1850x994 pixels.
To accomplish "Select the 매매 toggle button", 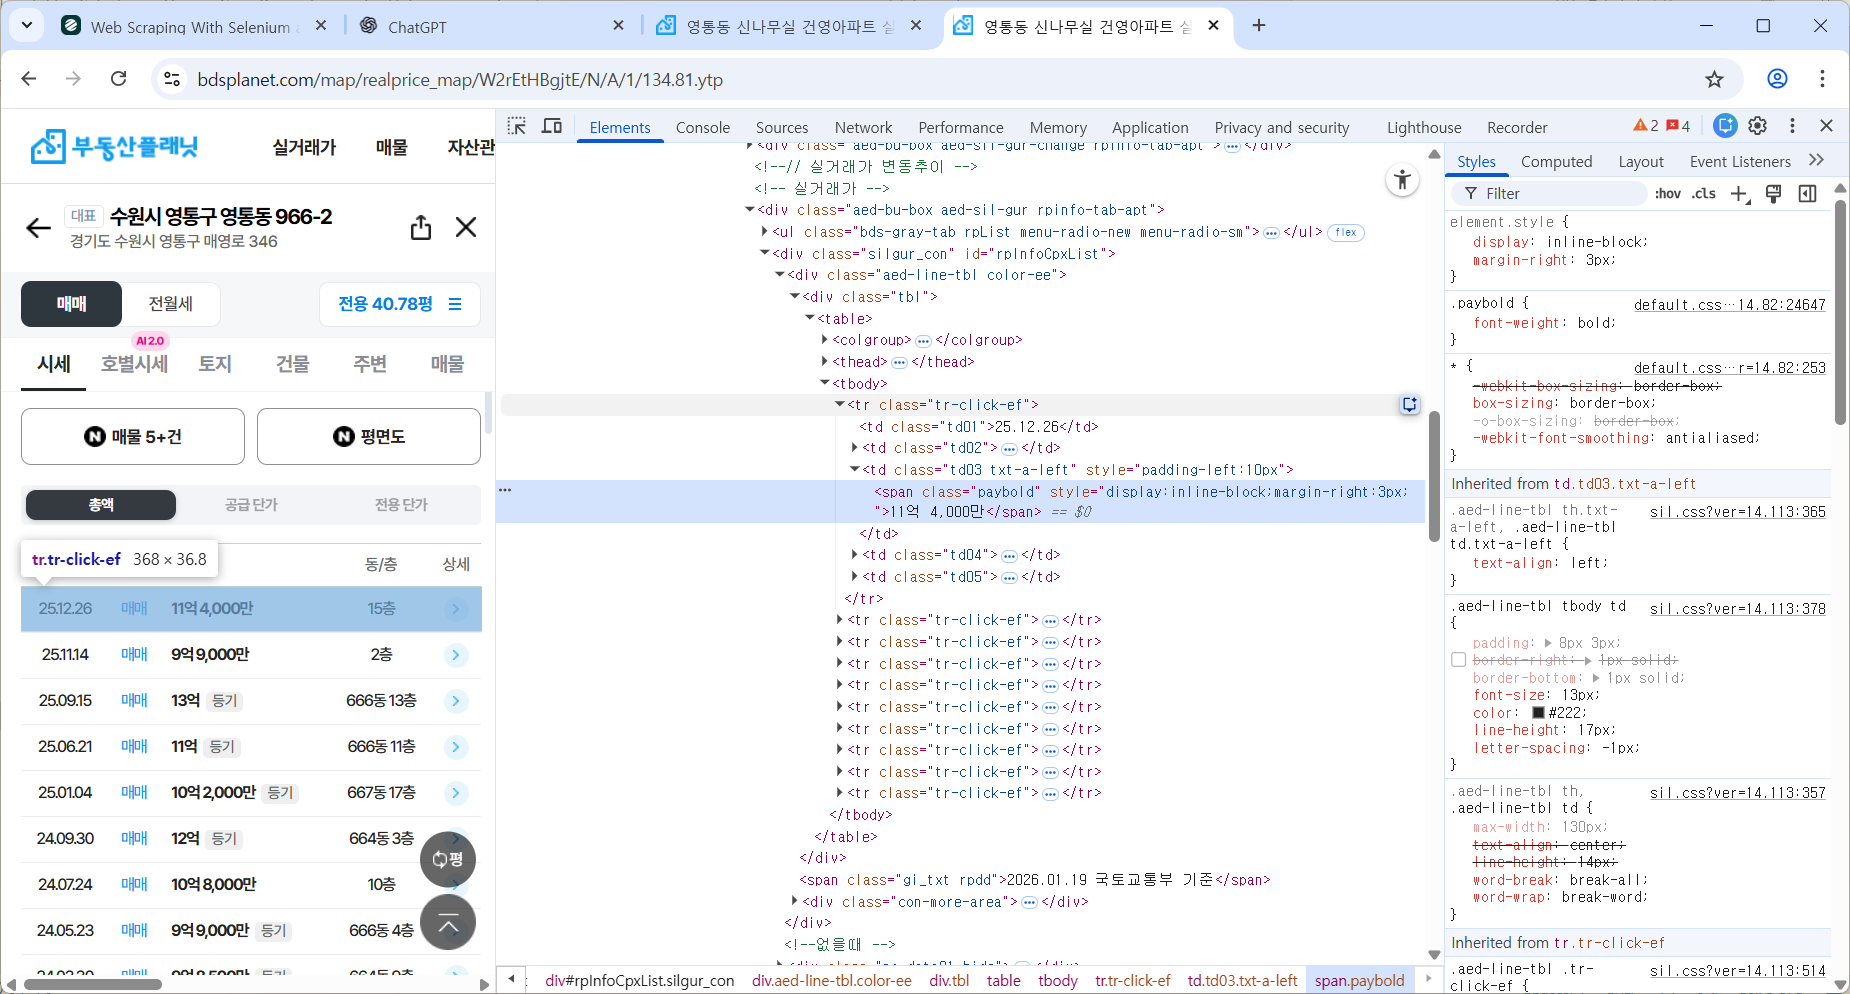I will 71,304.
